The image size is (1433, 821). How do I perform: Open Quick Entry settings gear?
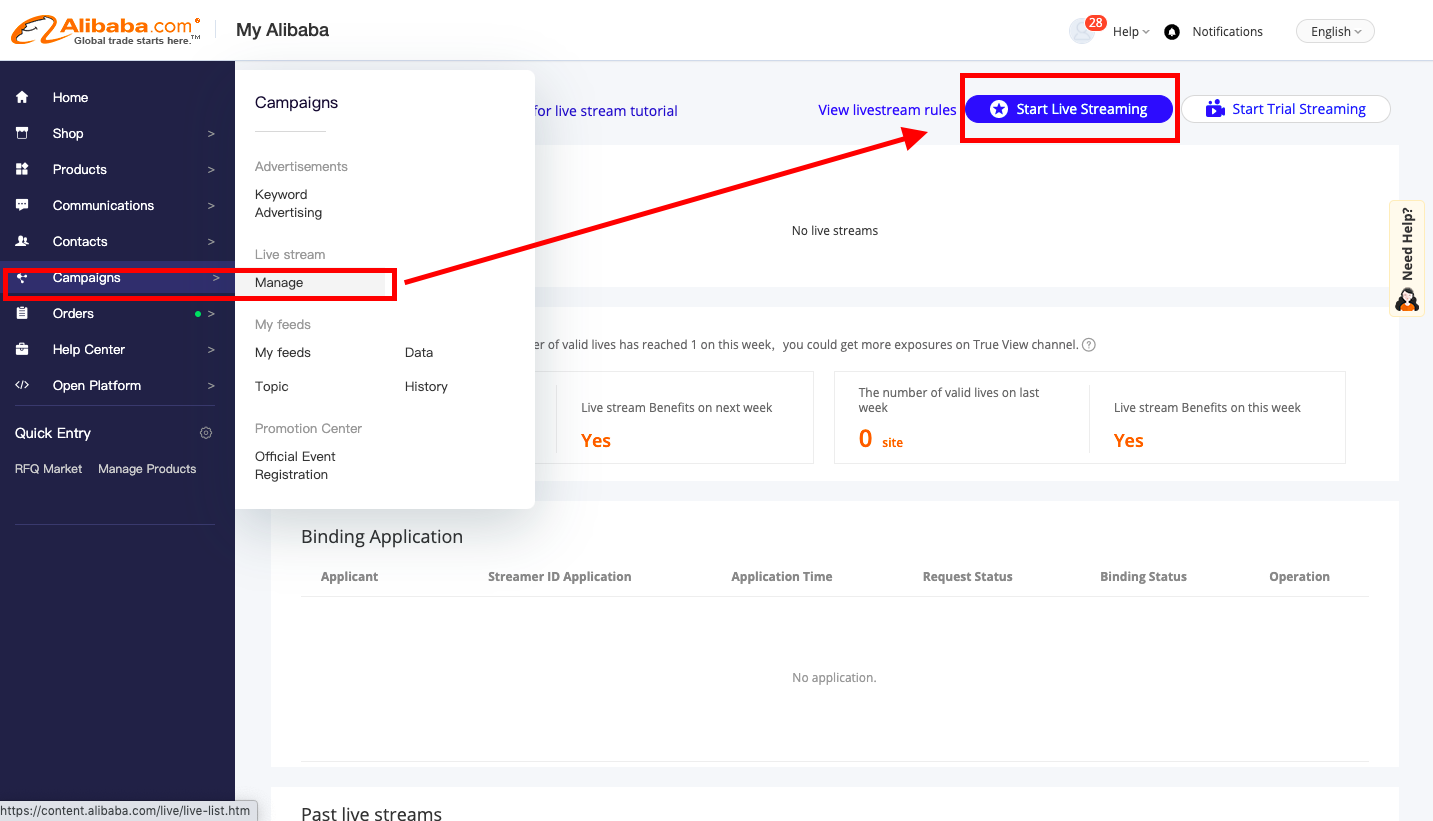point(206,433)
